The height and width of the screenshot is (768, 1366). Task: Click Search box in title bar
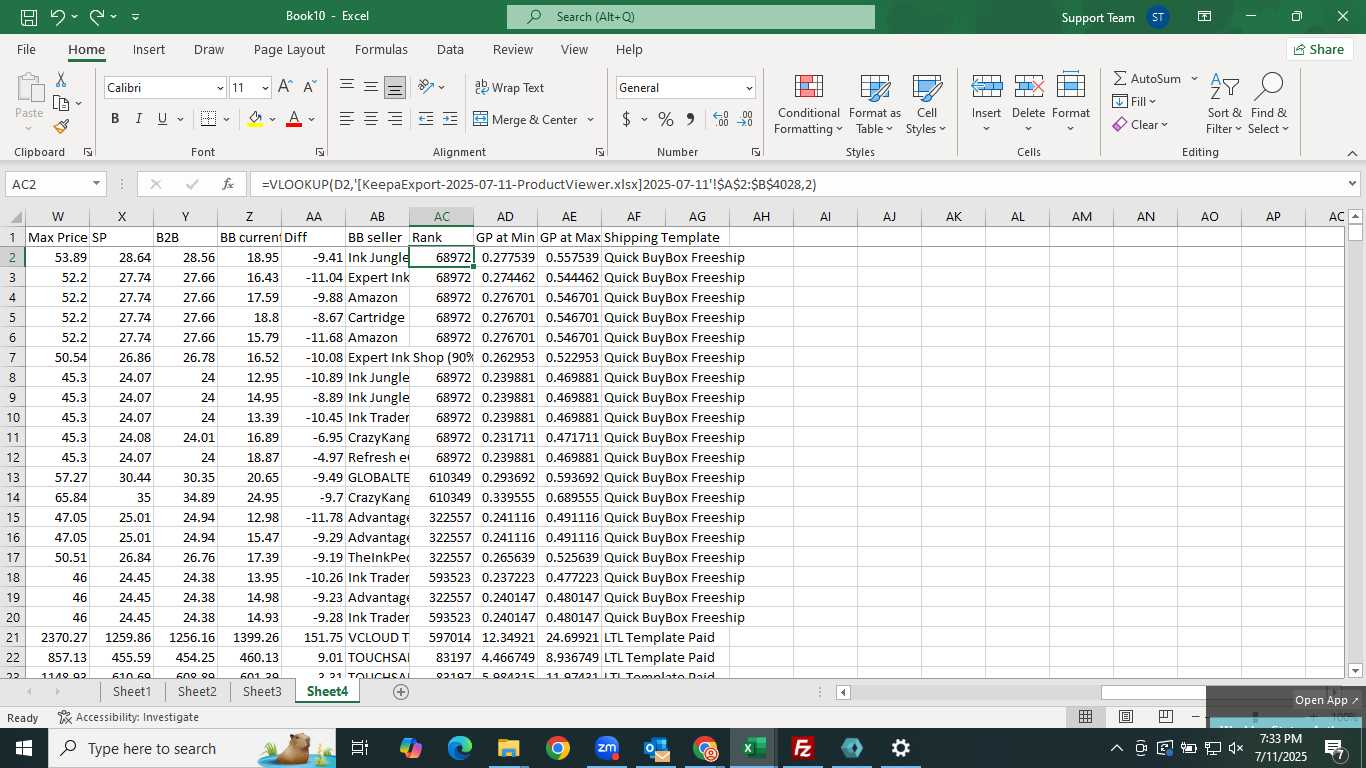coord(690,17)
